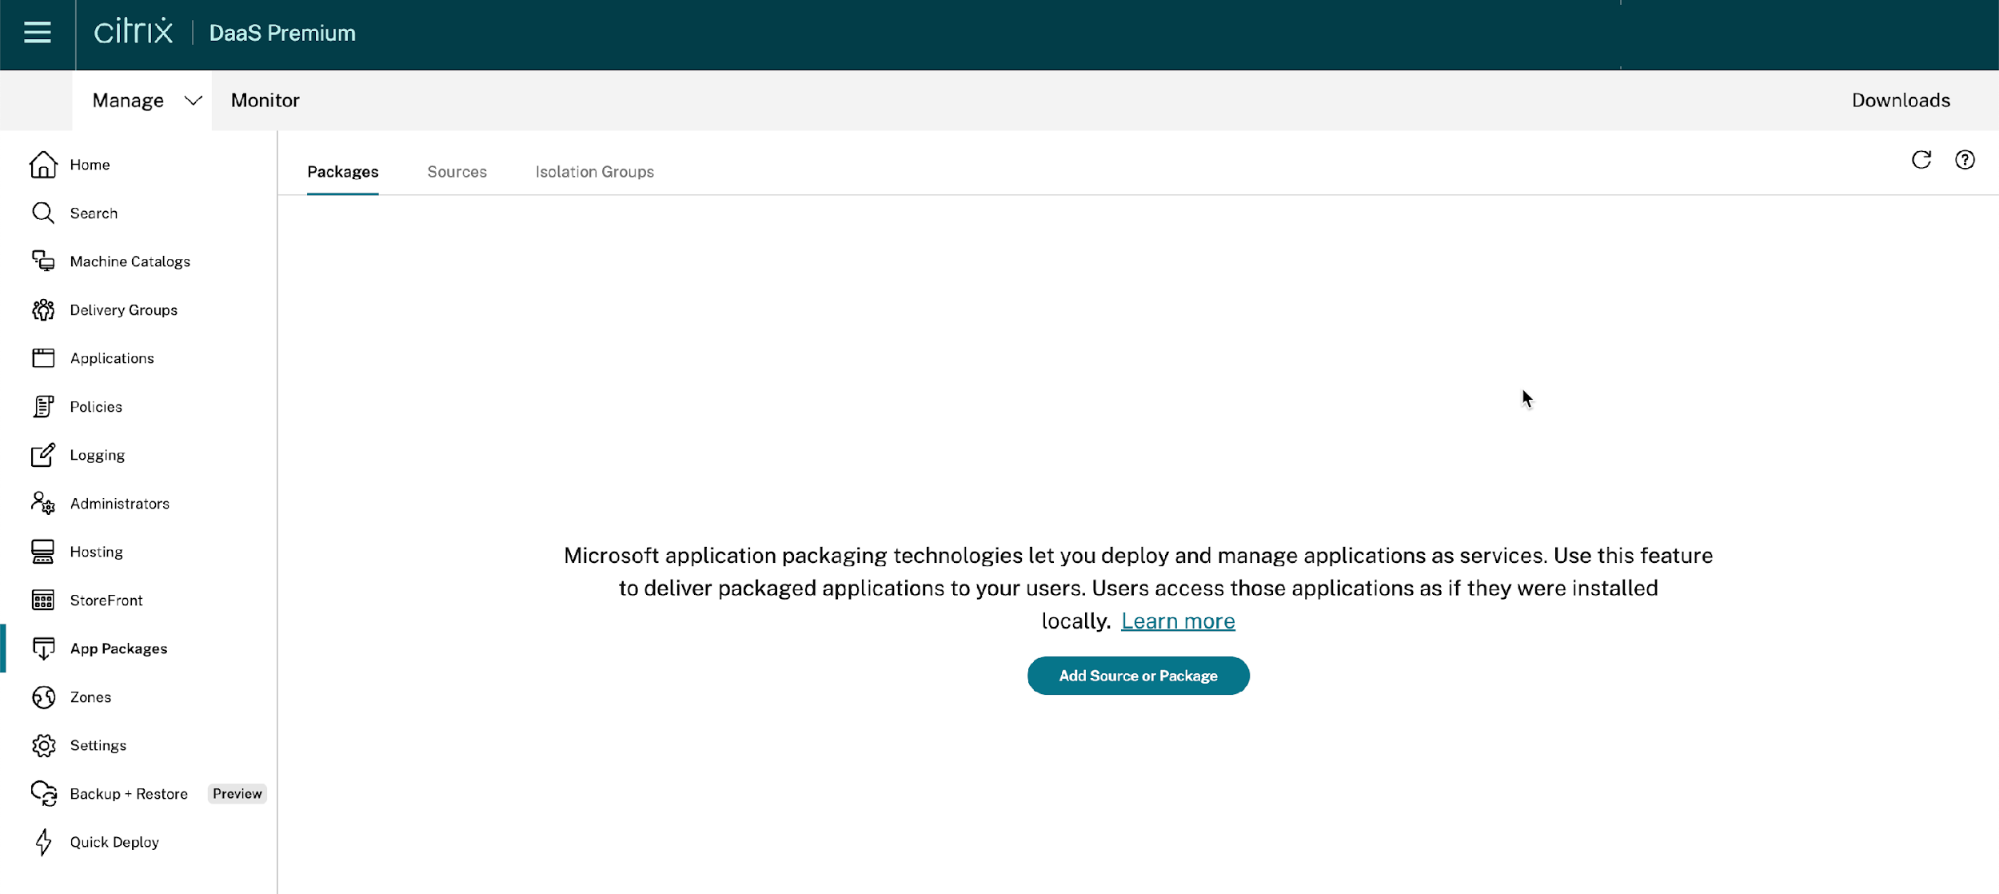The height and width of the screenshot is (894, 1999).
Task: Click the Add Source or Package button
Action: 1138,676
